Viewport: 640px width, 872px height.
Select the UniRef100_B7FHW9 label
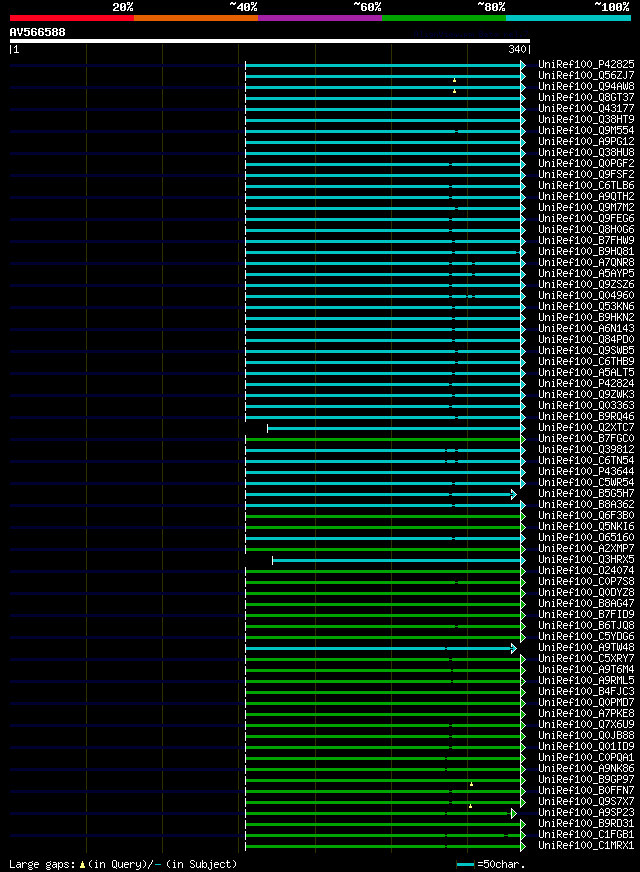point(586,241)
